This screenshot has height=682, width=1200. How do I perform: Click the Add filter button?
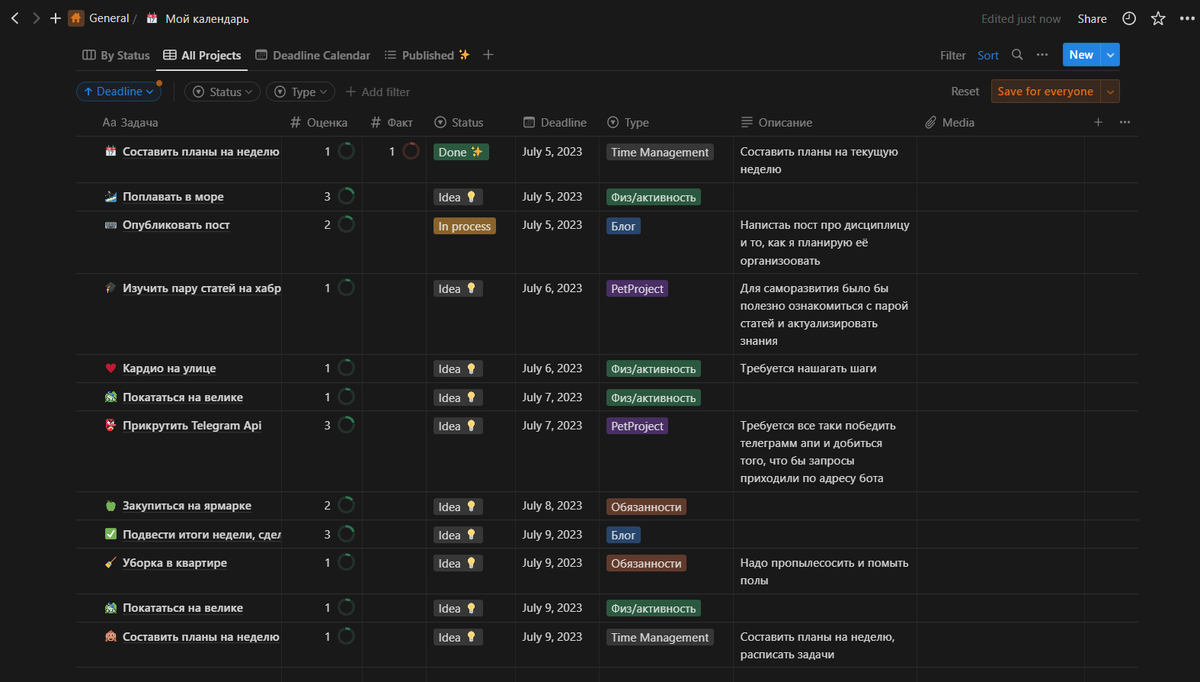(x=377, y=92)
